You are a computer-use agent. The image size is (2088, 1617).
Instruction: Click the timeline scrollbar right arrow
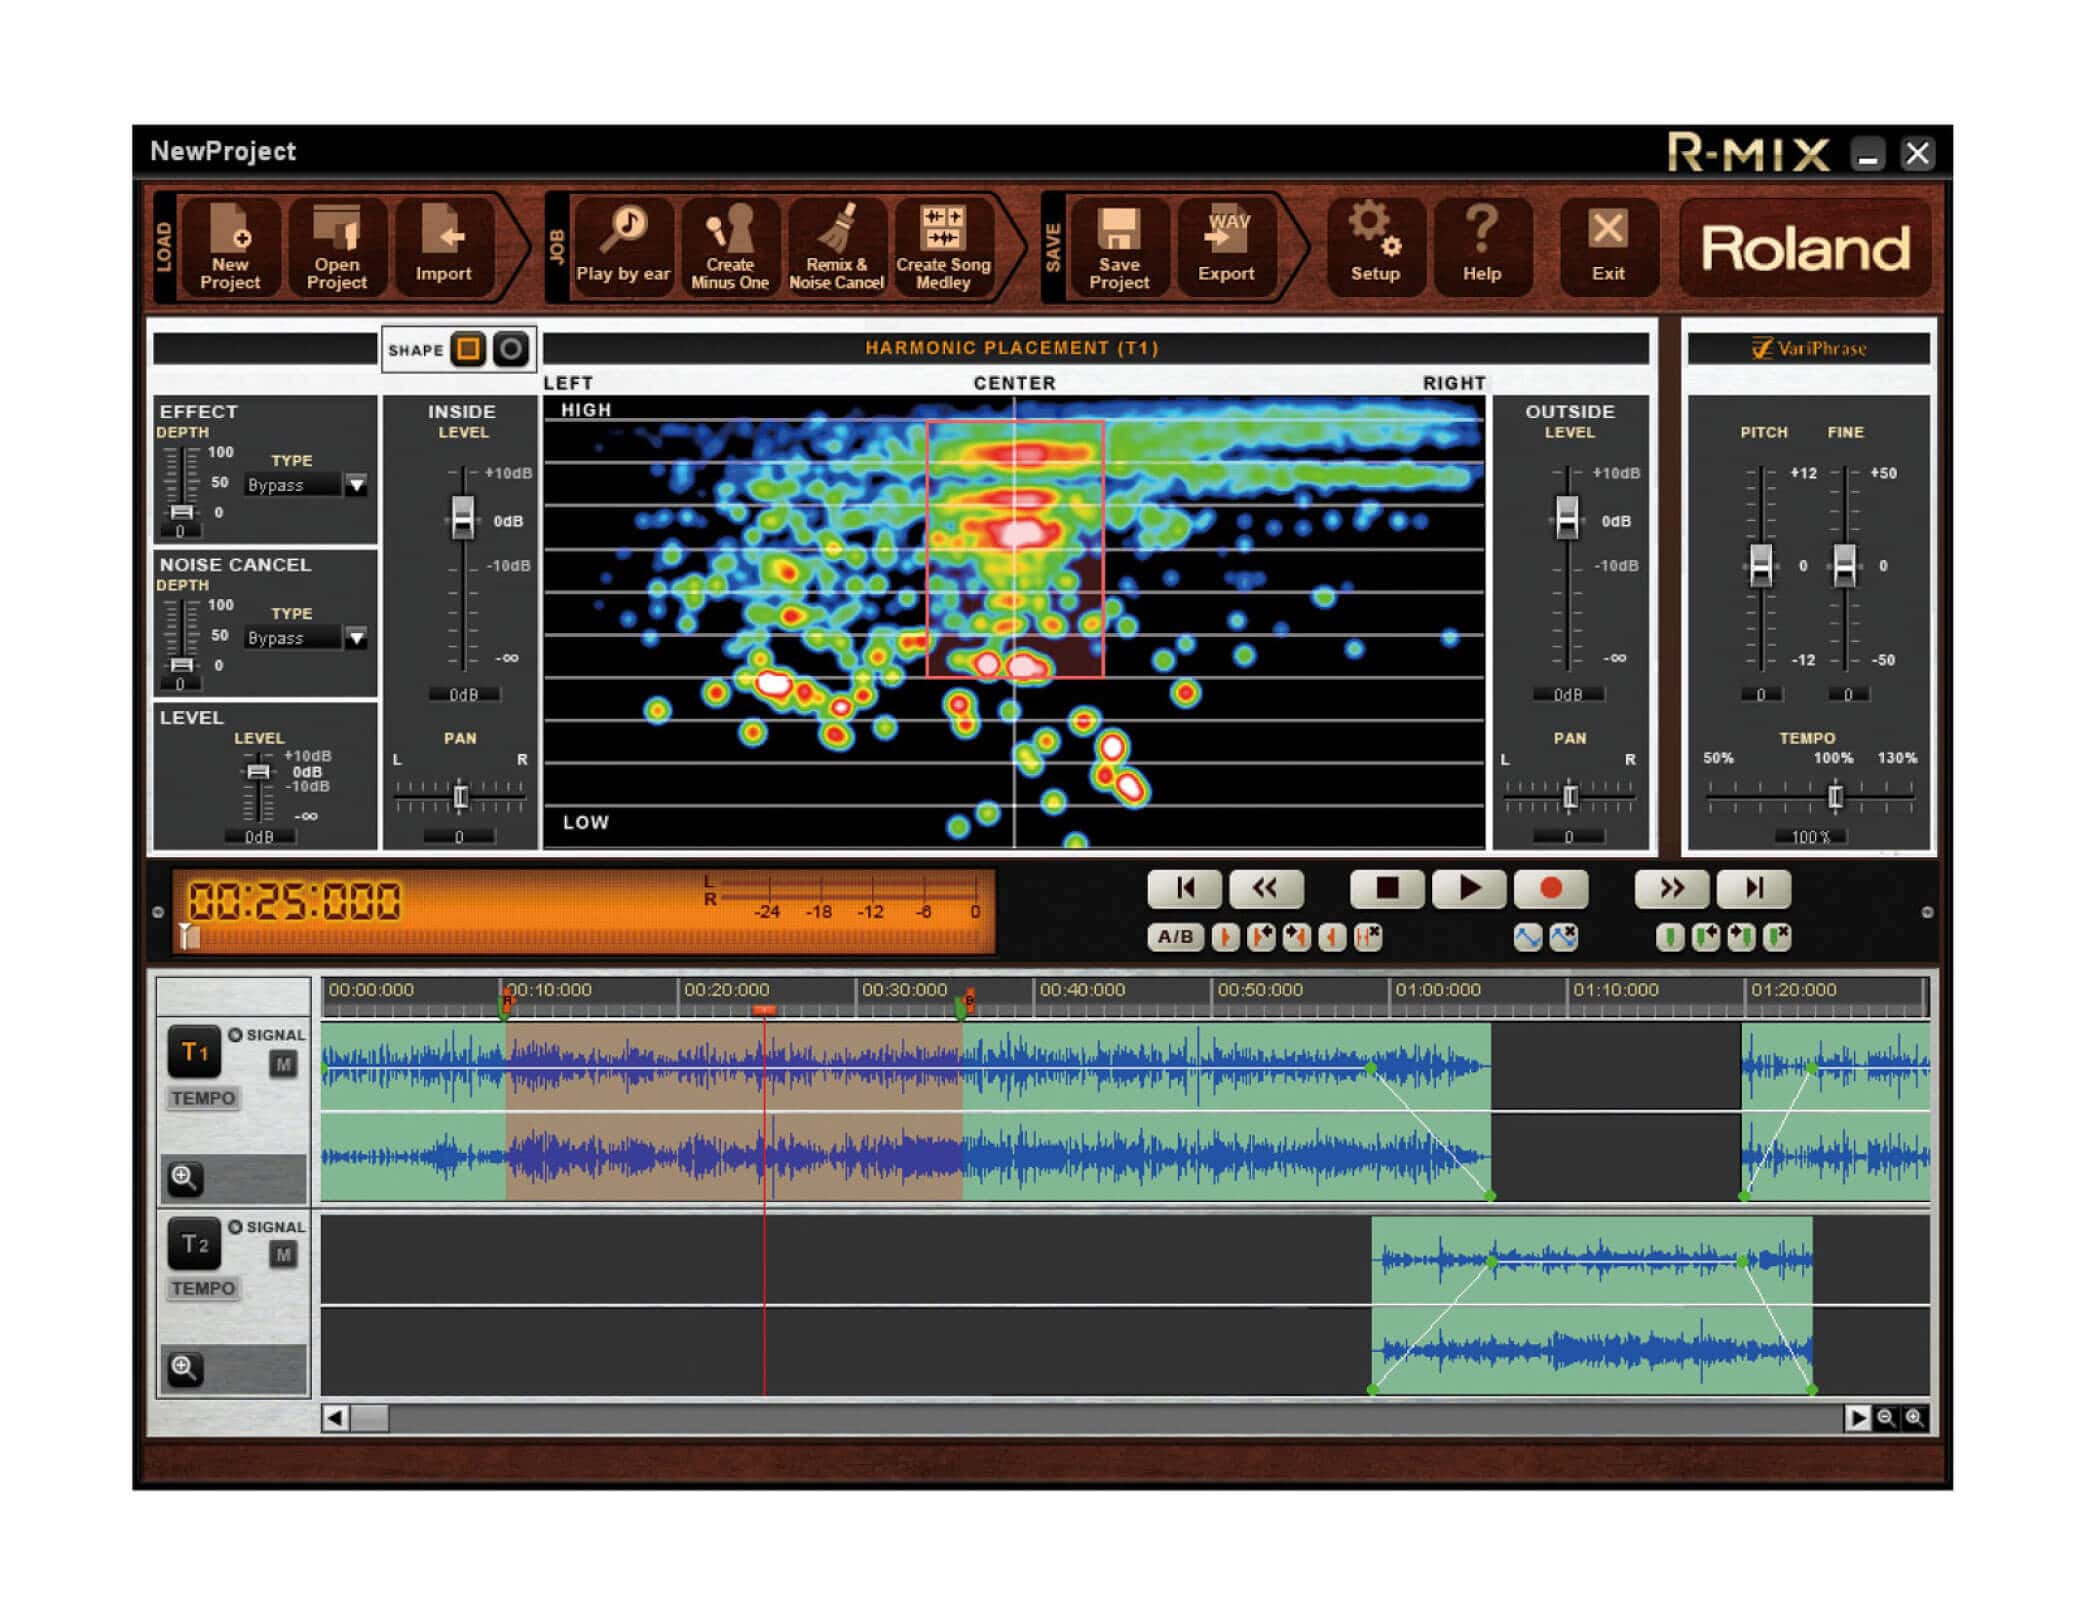(1857, 1417)
